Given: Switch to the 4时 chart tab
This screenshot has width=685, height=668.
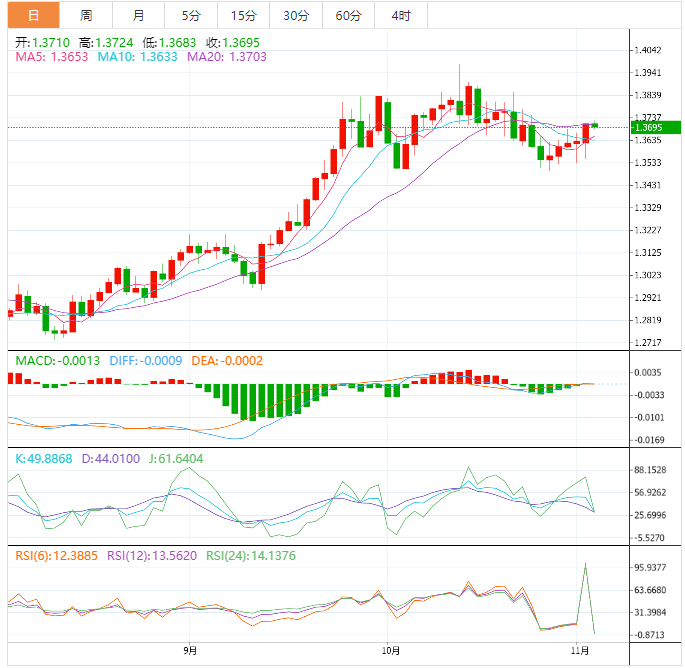Looking at the screenshot, I should tap(401, 15).
